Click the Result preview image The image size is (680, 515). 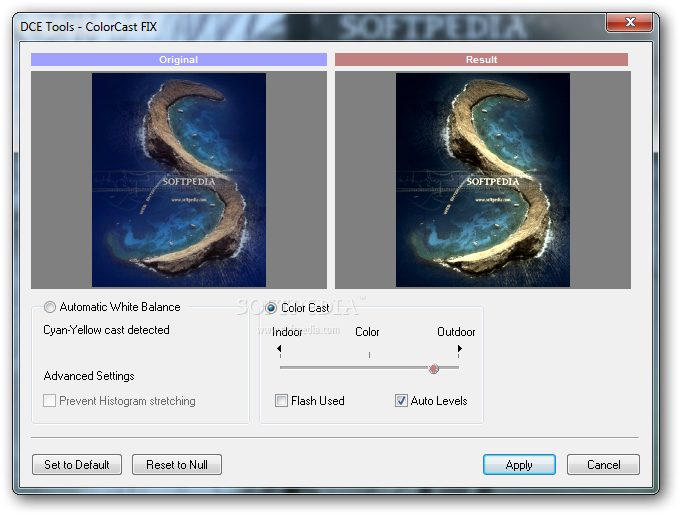pyautogui.click(x=483, y=180)
